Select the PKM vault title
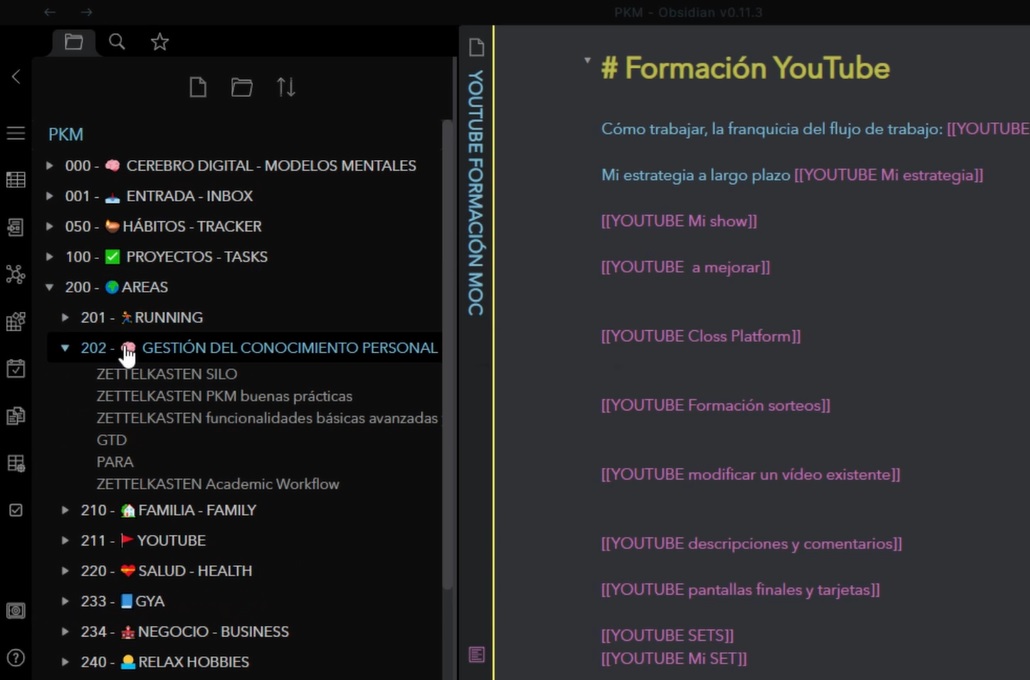The width and height of the screenshot is (1030, 680). pyautogui.click(x=66, y=134)
